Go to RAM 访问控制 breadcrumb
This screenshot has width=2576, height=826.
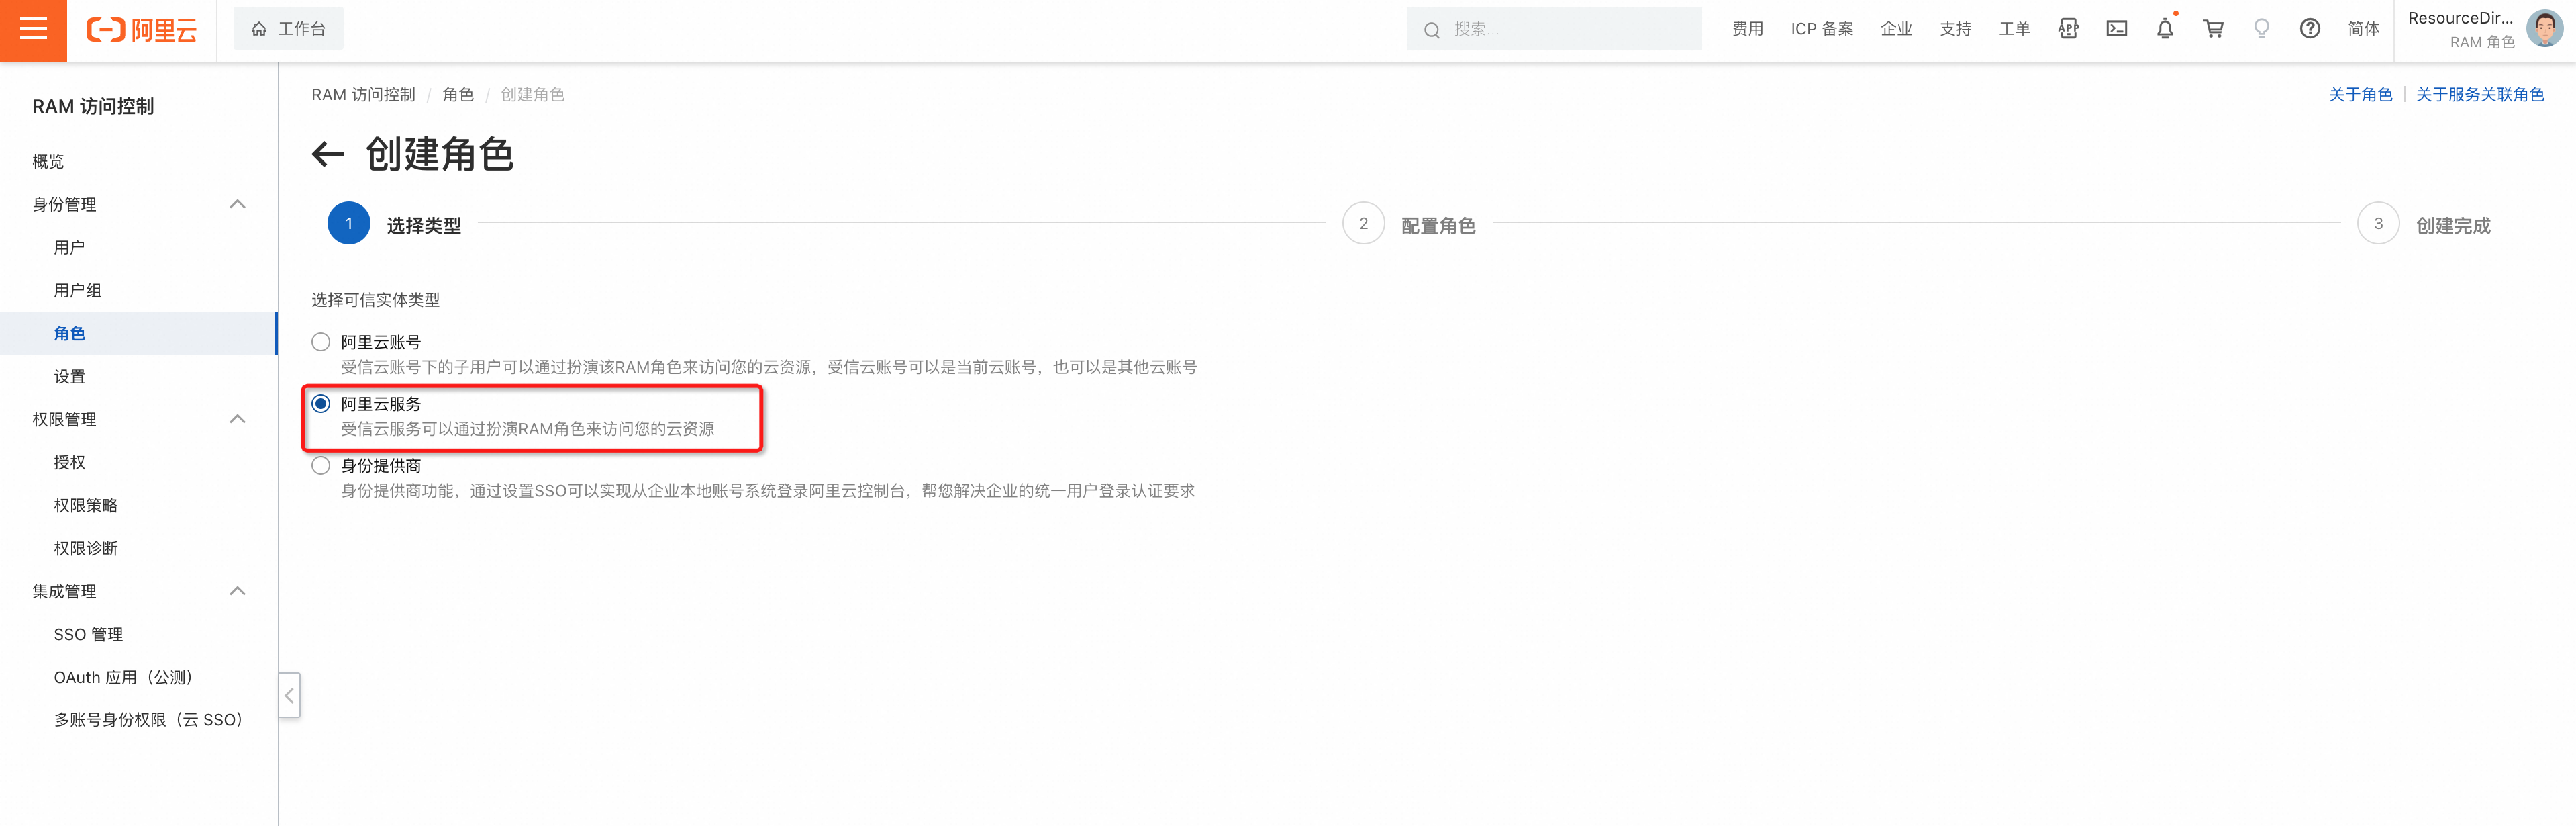tap(363, 94)
